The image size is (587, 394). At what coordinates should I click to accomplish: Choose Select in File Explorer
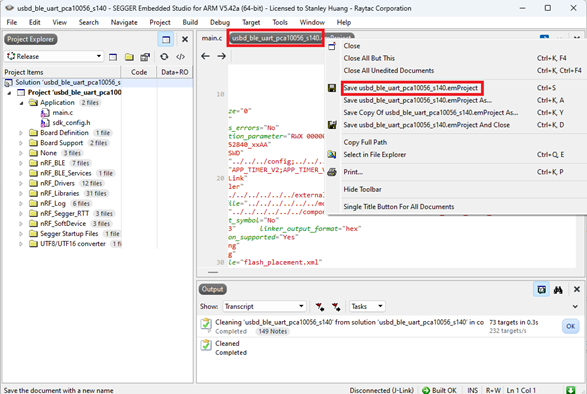pos(375,155)
